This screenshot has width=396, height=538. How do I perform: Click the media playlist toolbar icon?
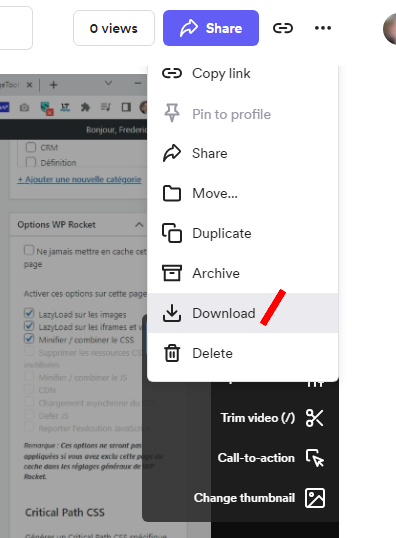tap(106, 107)
